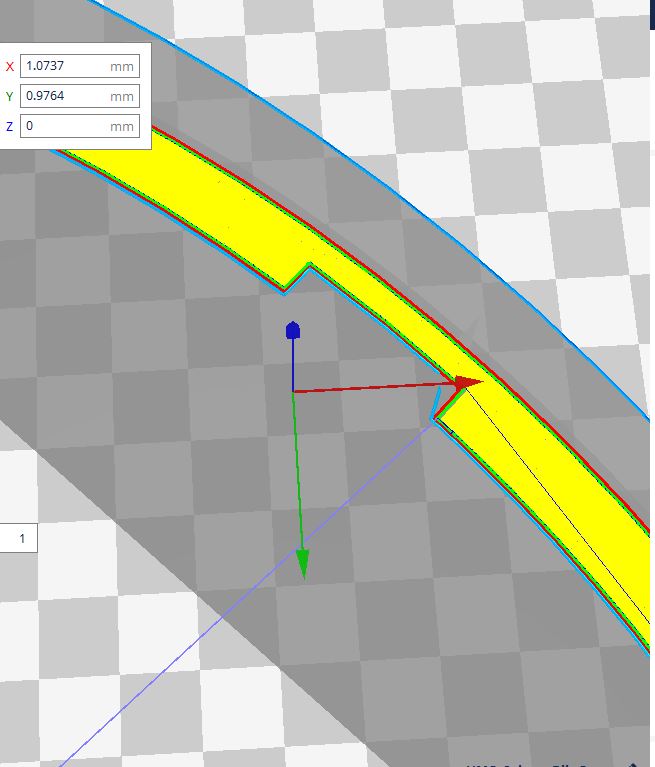Click the layer number field showing 1
This screenshot has height=767, width=655.
[19, 539]
